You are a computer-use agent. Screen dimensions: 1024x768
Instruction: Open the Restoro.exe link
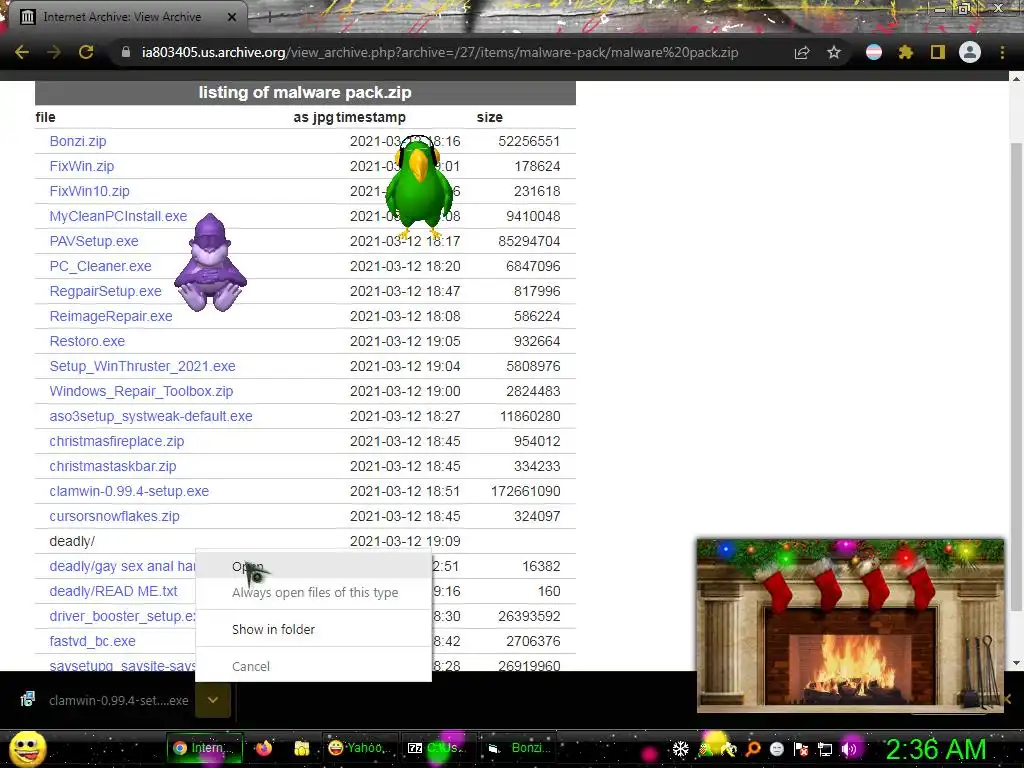87,341
